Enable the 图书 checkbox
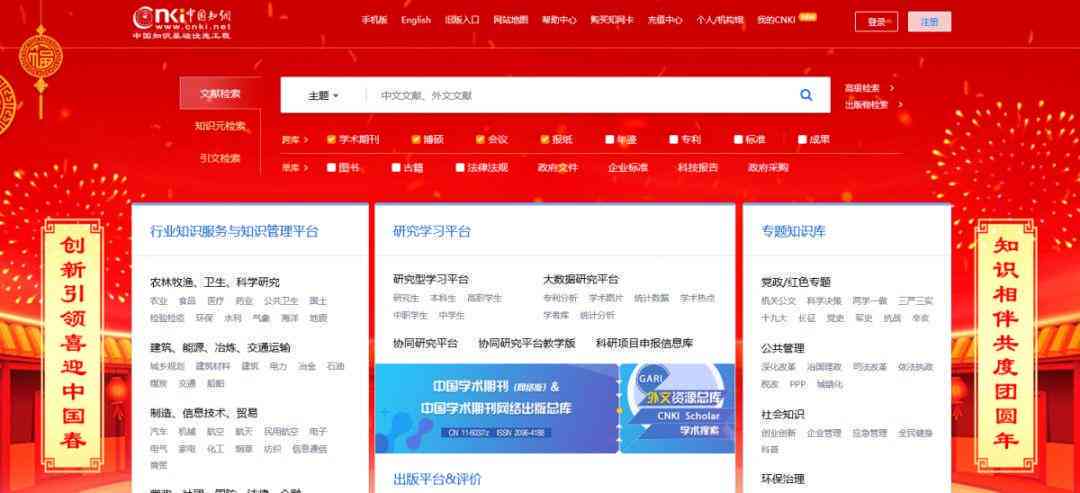 click(x=331, y=167)
